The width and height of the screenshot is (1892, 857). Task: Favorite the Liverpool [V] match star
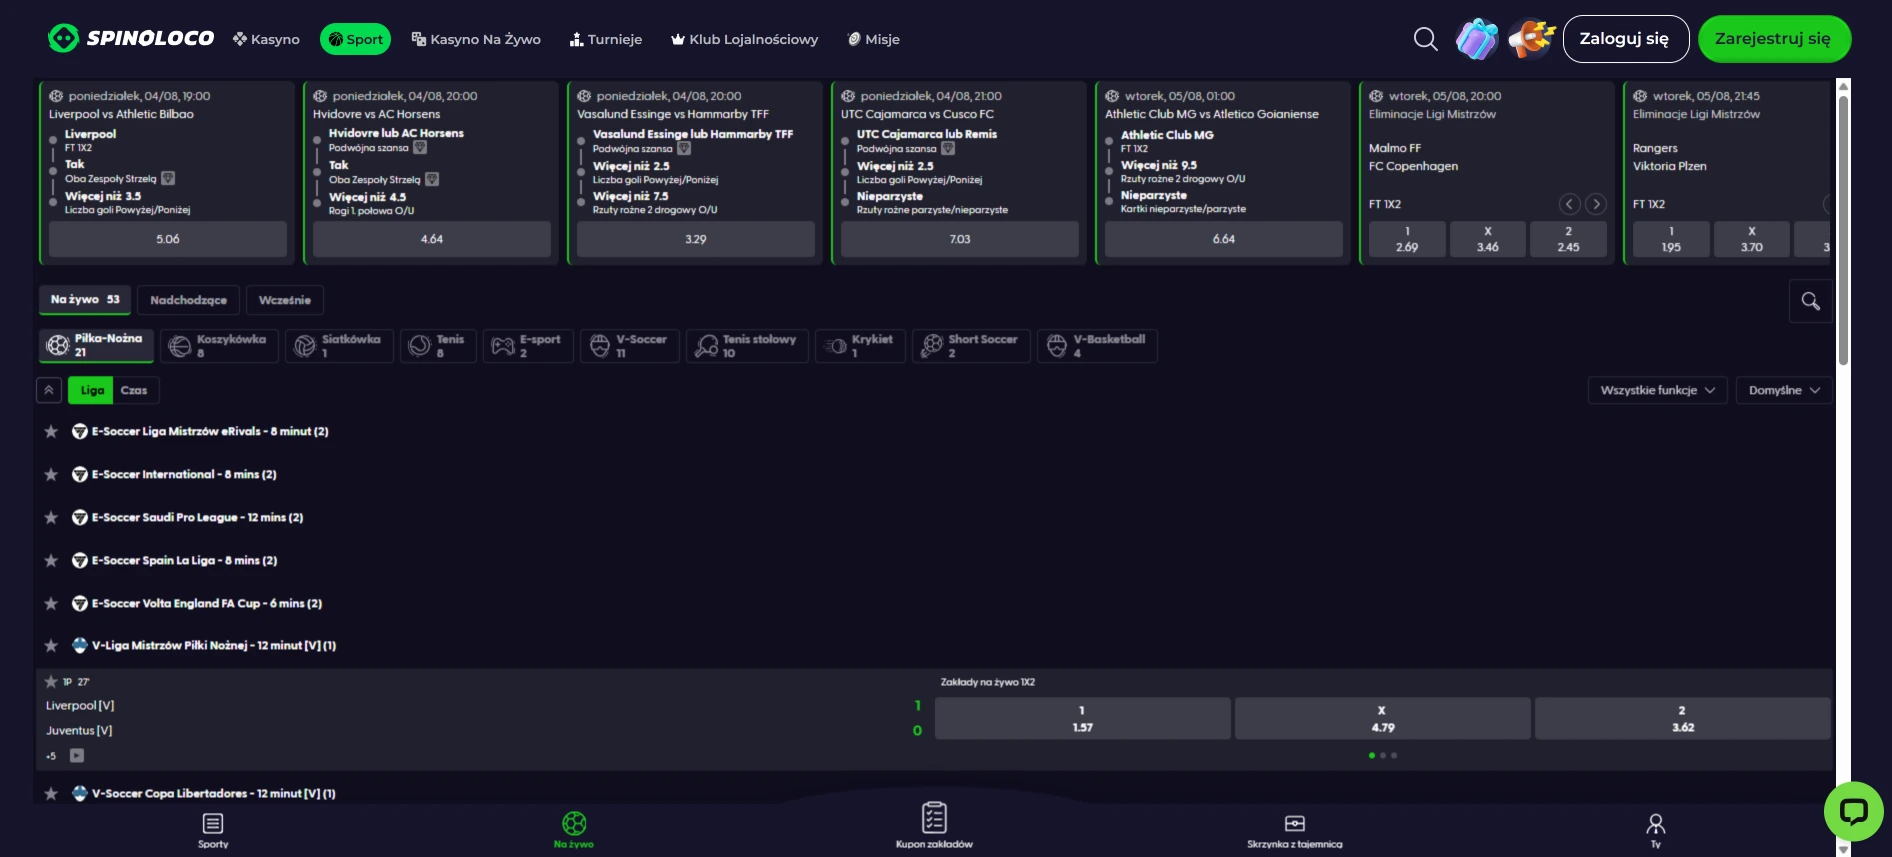tap(51, 681)
